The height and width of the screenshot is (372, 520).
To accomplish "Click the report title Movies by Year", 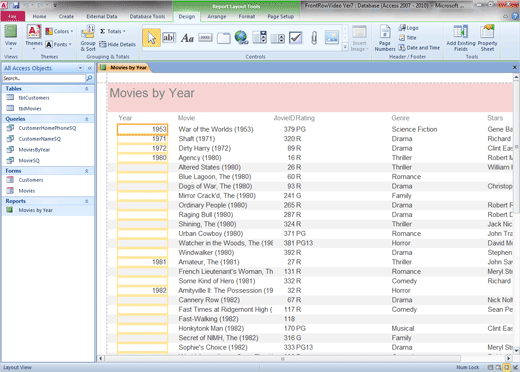I will (152, 93).
